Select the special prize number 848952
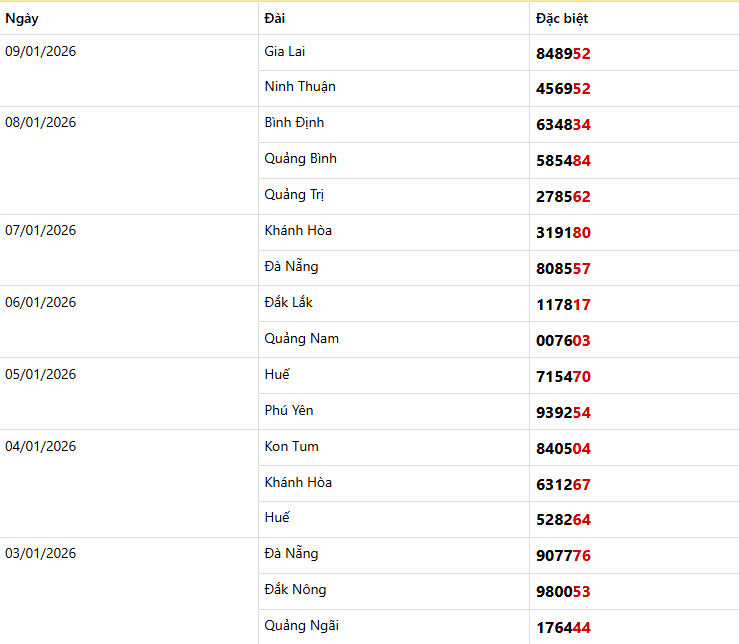 pos(563,53)
